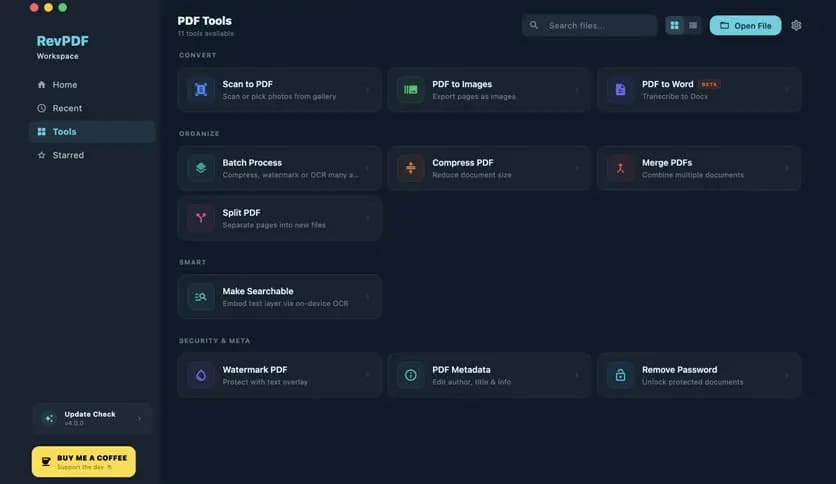This screenshot has width=836, height=484.
Task: Click the PDF Metadata info icon
Action: [x=411, y=375]
